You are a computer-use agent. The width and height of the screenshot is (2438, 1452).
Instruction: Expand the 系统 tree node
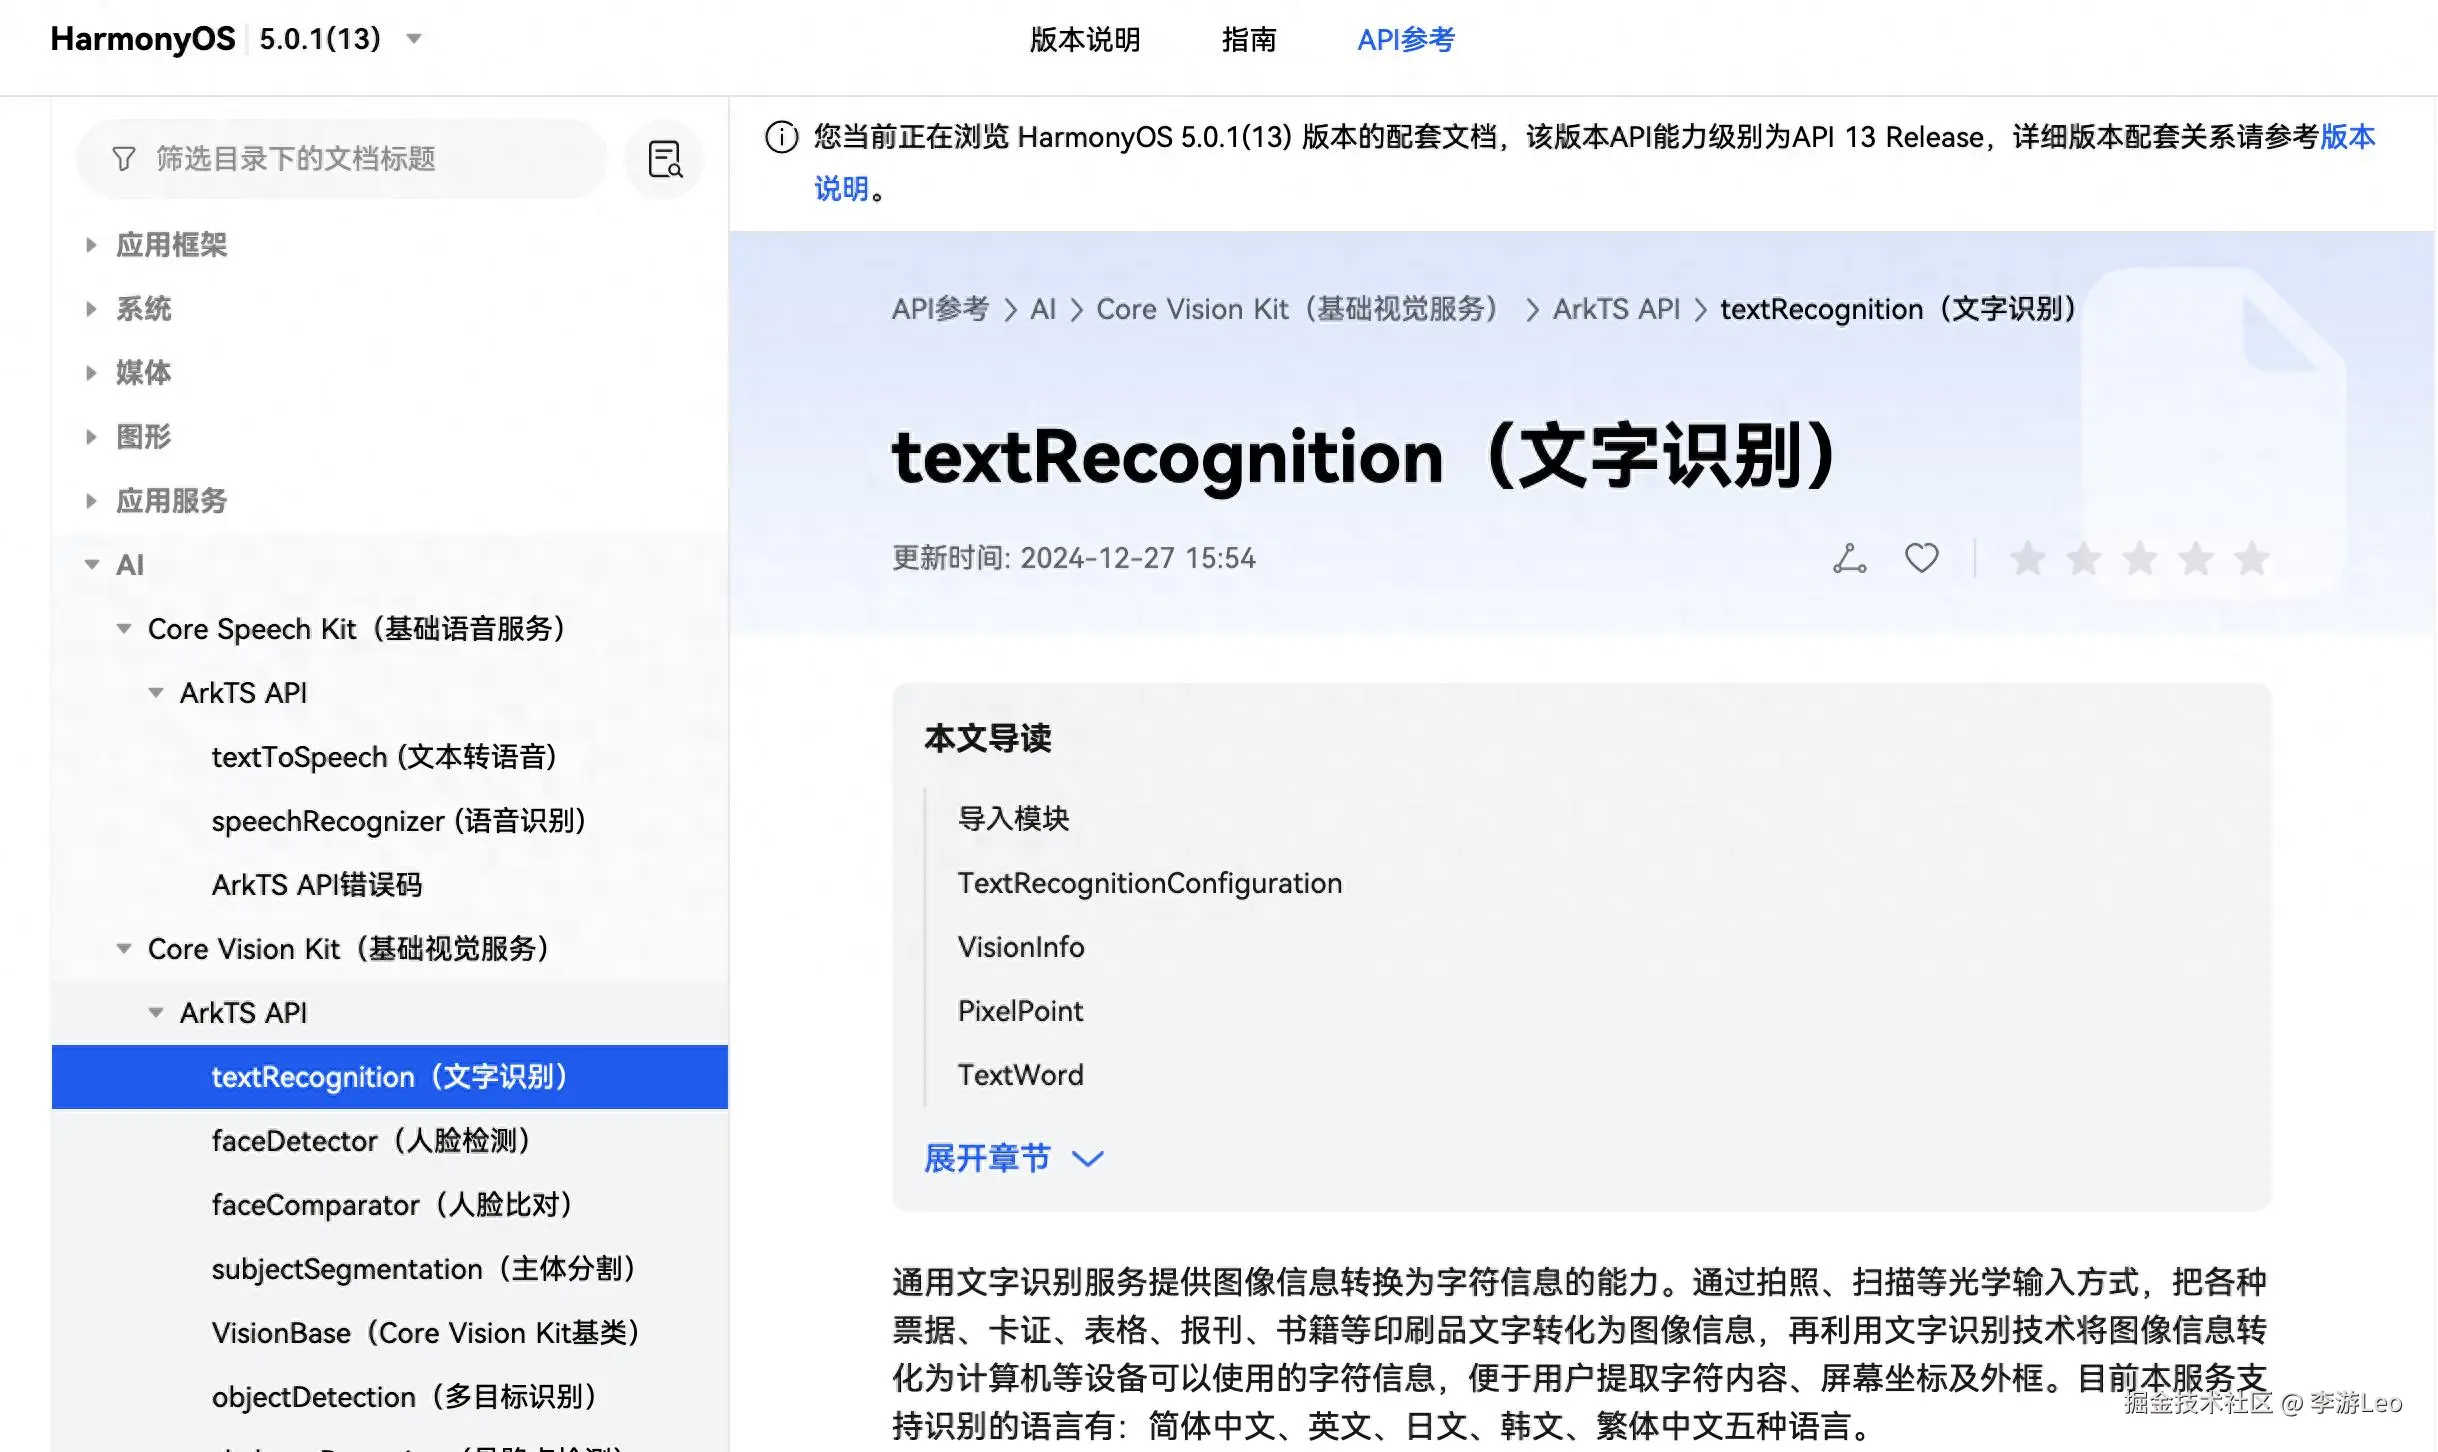coord(91,309)
